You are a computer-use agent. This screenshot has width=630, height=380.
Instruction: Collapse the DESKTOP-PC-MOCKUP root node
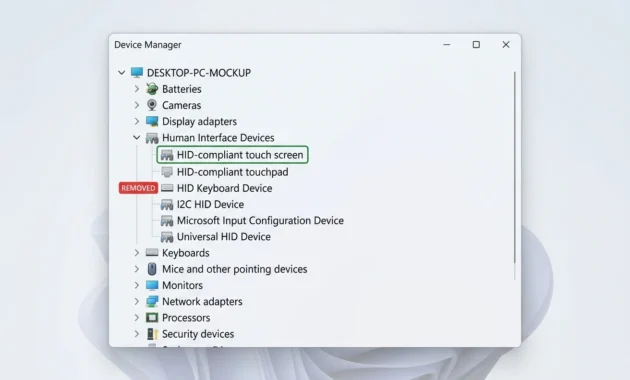click(122, 73)
